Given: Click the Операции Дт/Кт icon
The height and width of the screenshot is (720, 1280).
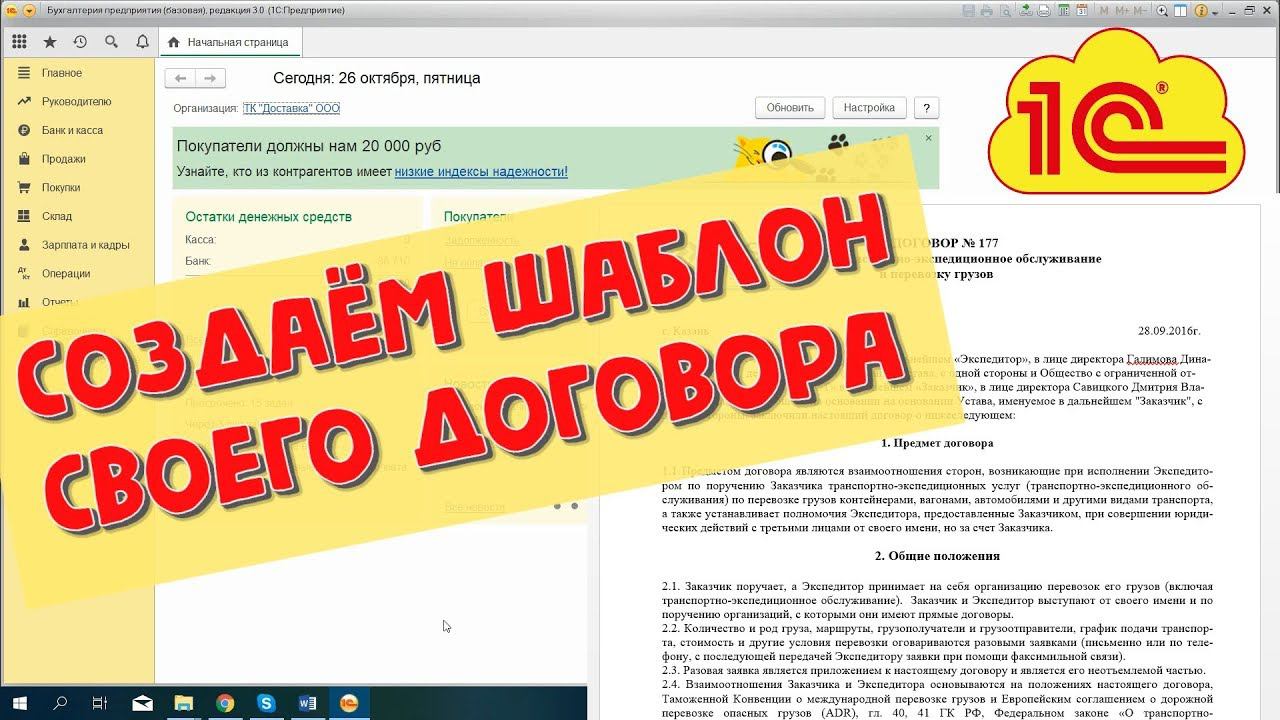Looking at the screenshot, I should (23, 273).
